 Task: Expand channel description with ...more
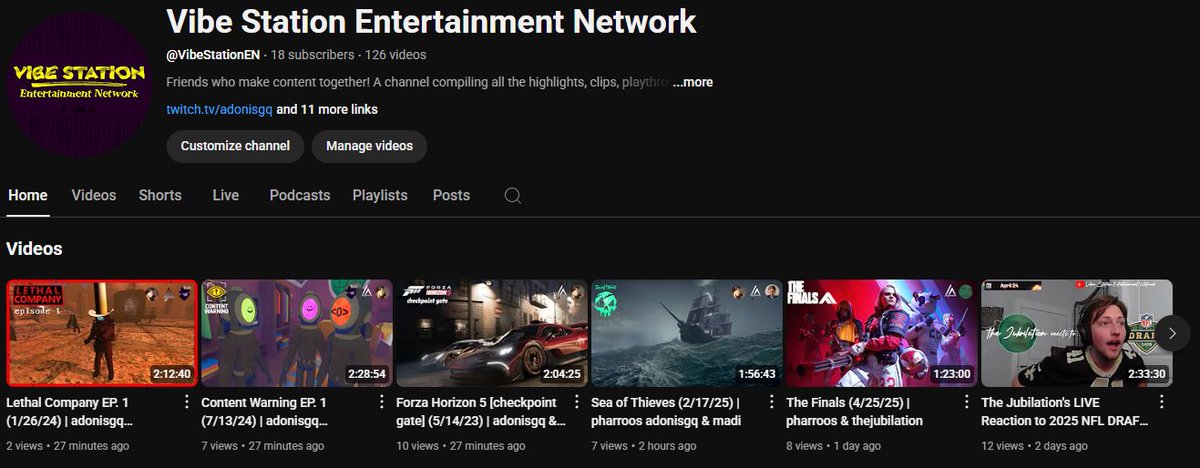pos(692,82)
